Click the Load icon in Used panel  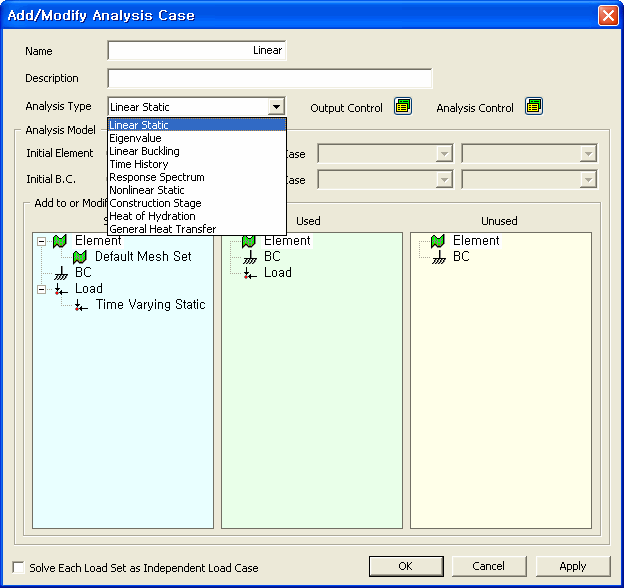tap(249, 273)
